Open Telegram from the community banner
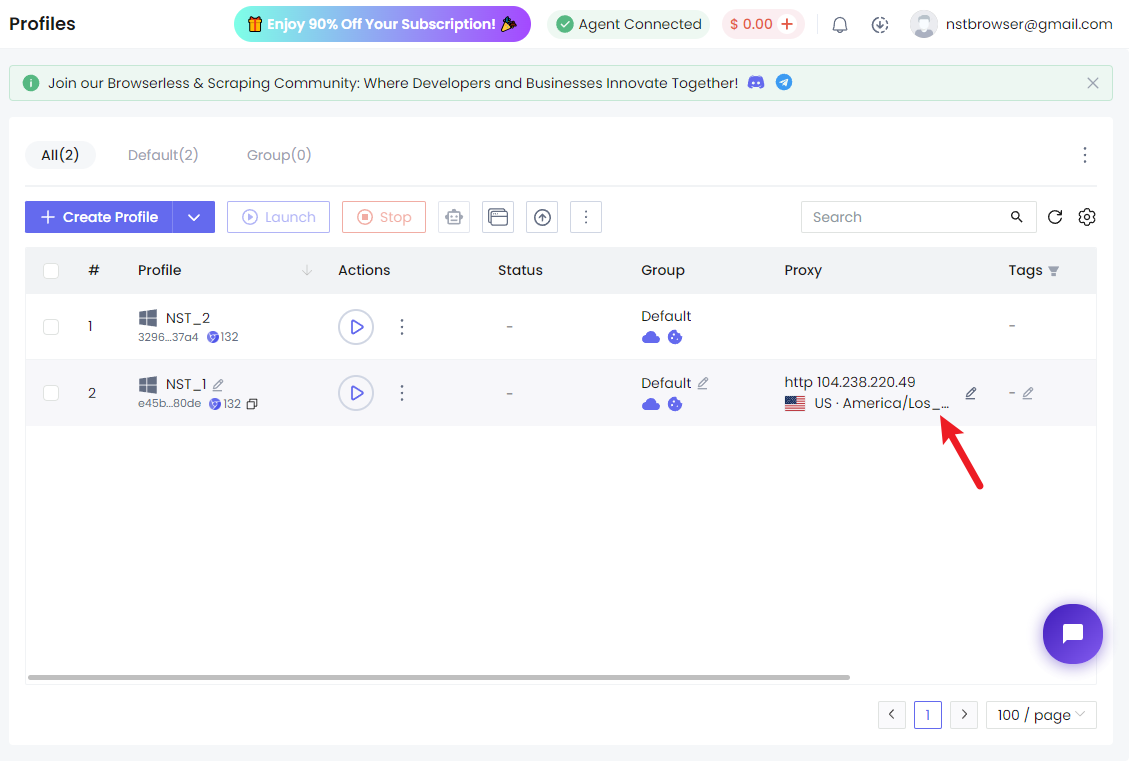Image resolution: width=1129 pixels, height=761 pixels. [x=784, y=83]
